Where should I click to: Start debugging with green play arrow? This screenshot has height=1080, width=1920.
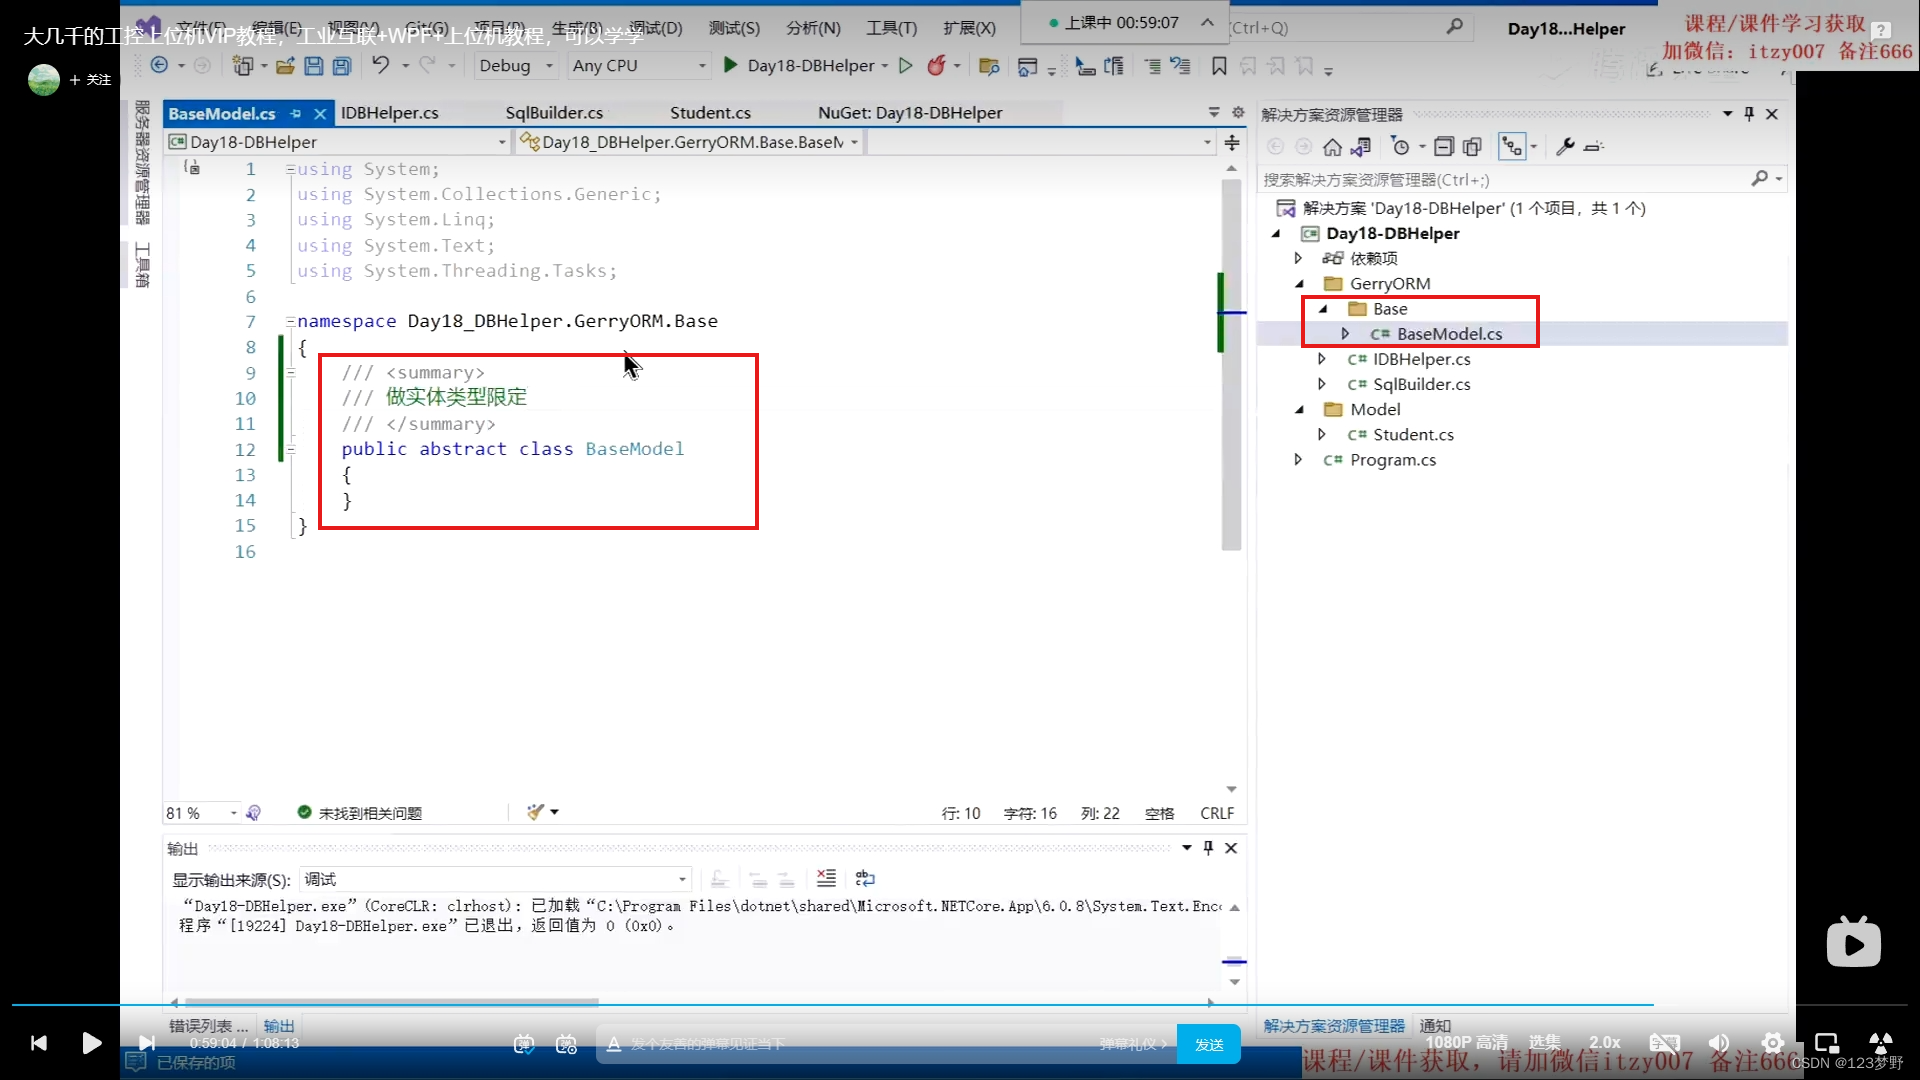(x=731, y=66)
